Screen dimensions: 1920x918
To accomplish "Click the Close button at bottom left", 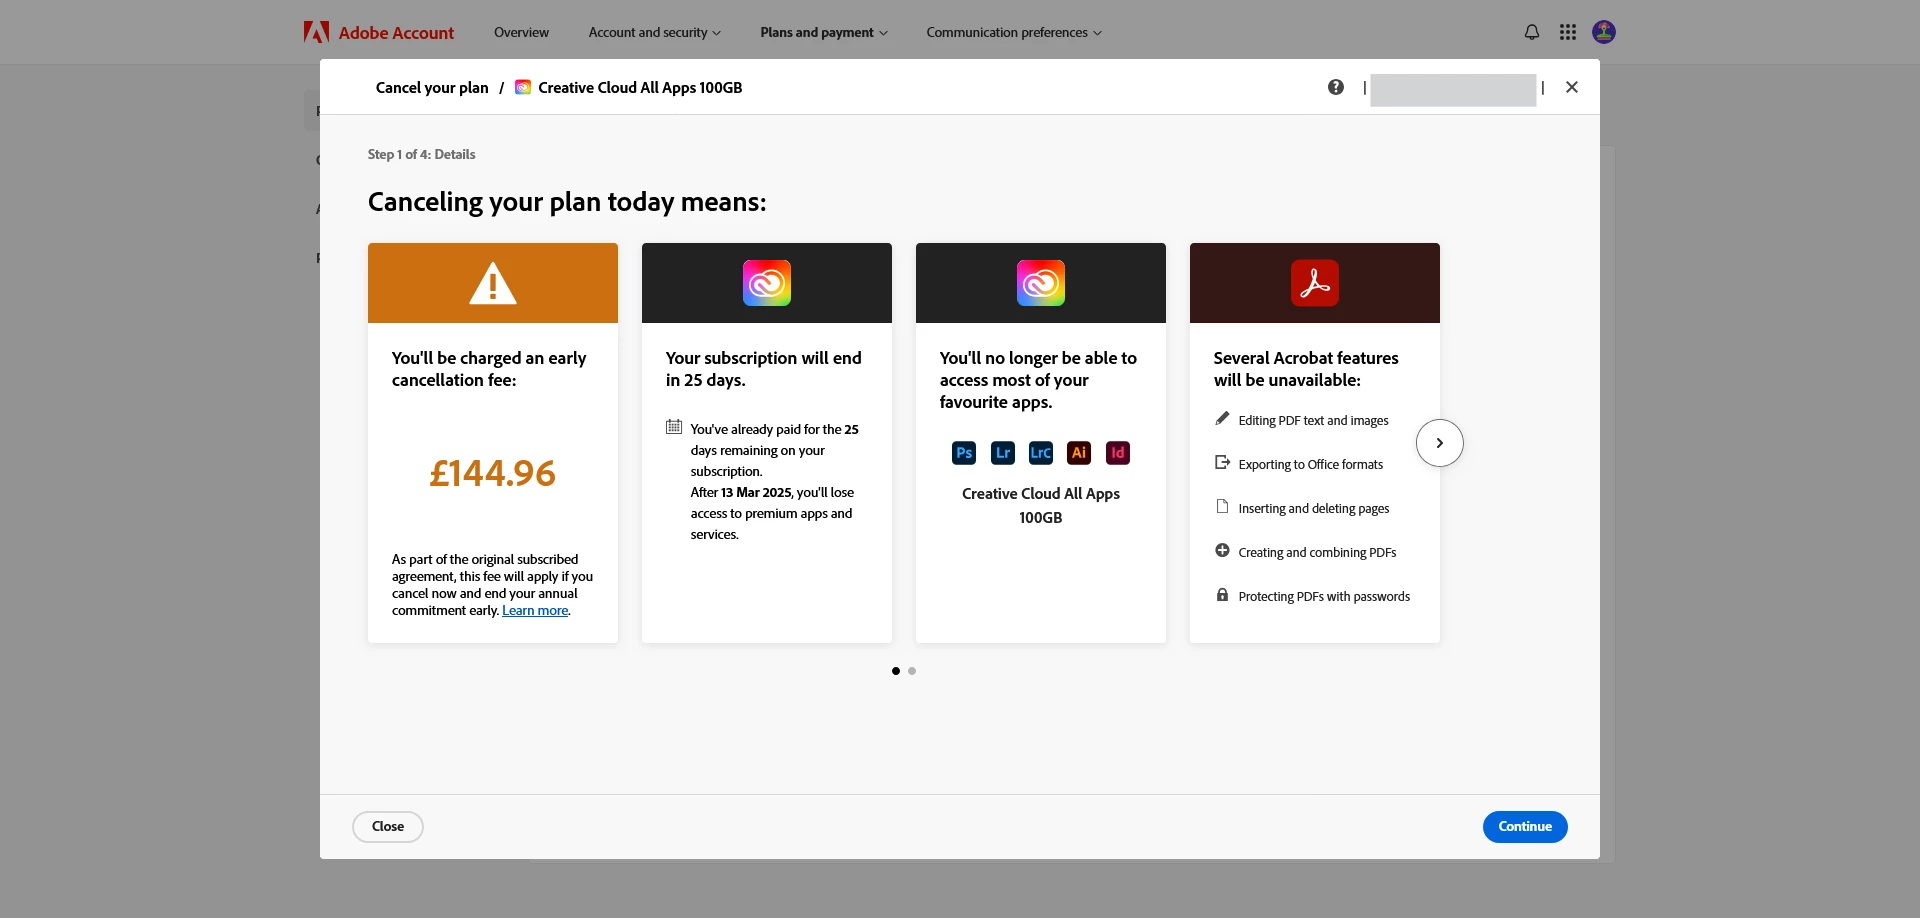I will (x=388, y=827).
